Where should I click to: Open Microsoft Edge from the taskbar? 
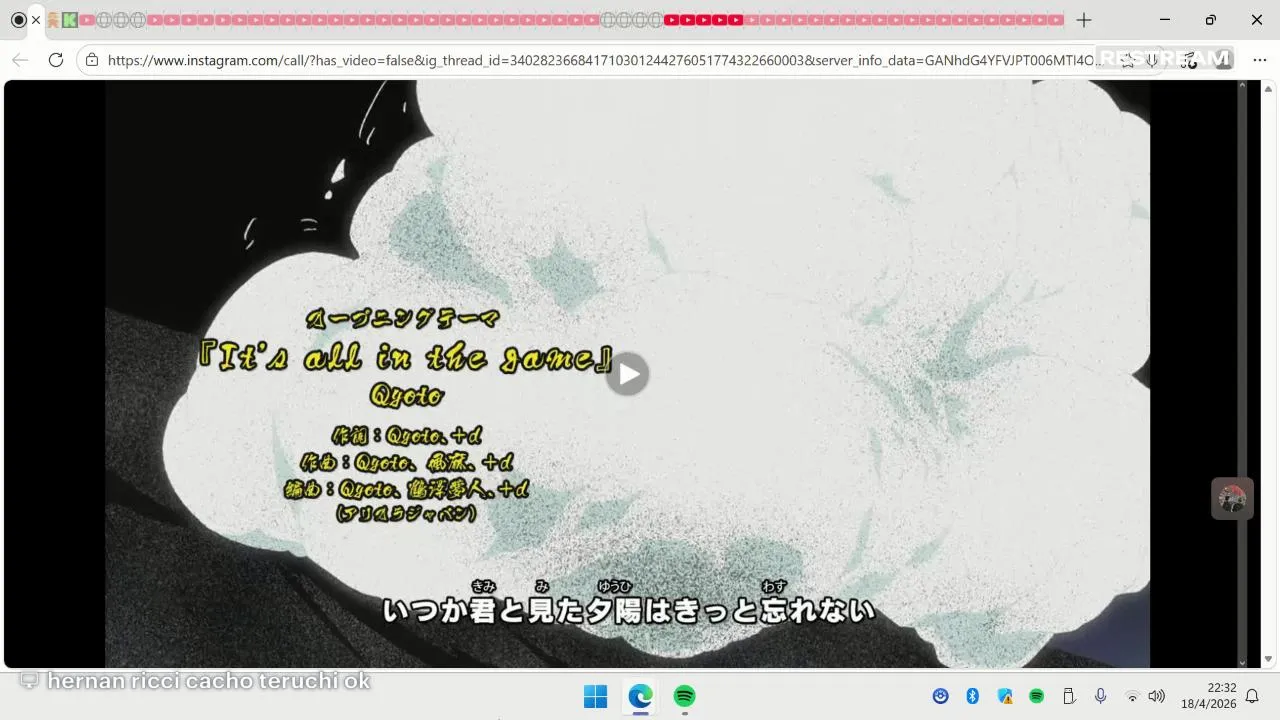pos(640,696)
